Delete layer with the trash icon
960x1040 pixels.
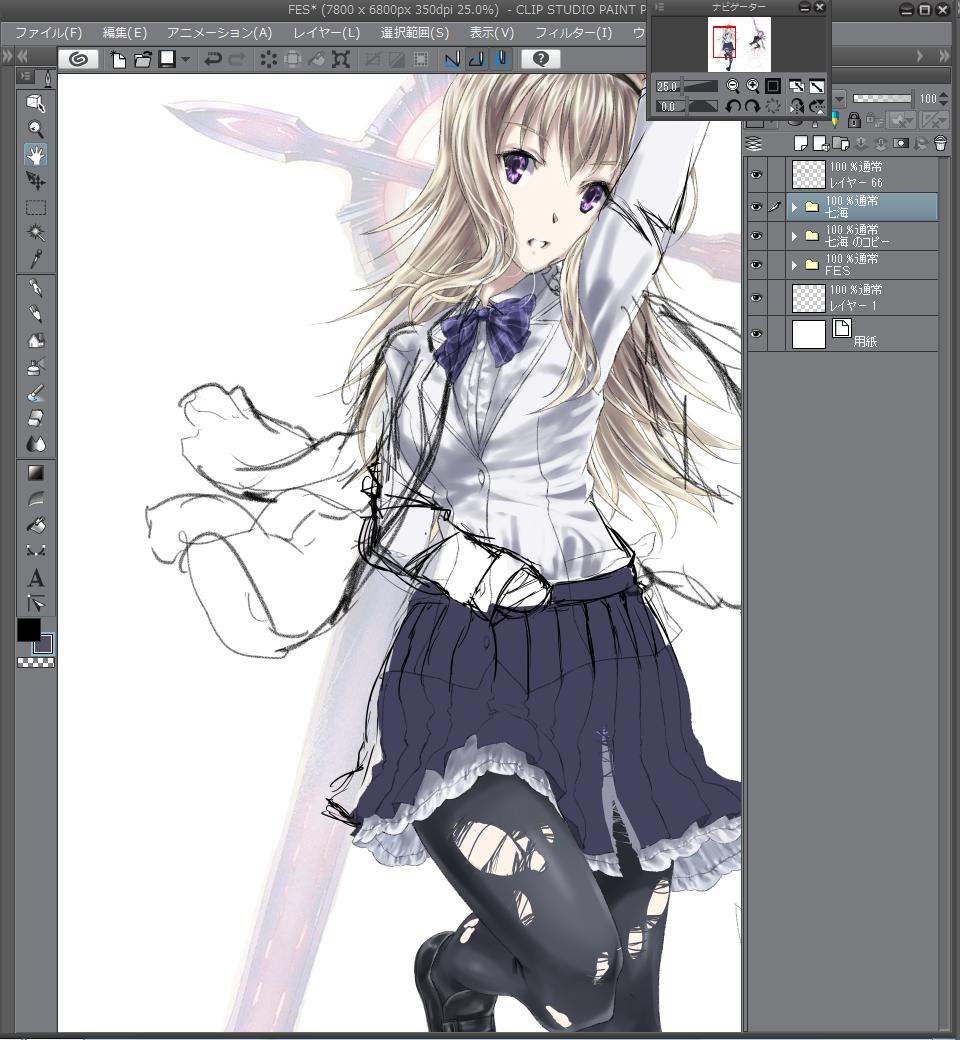(940, 143)
